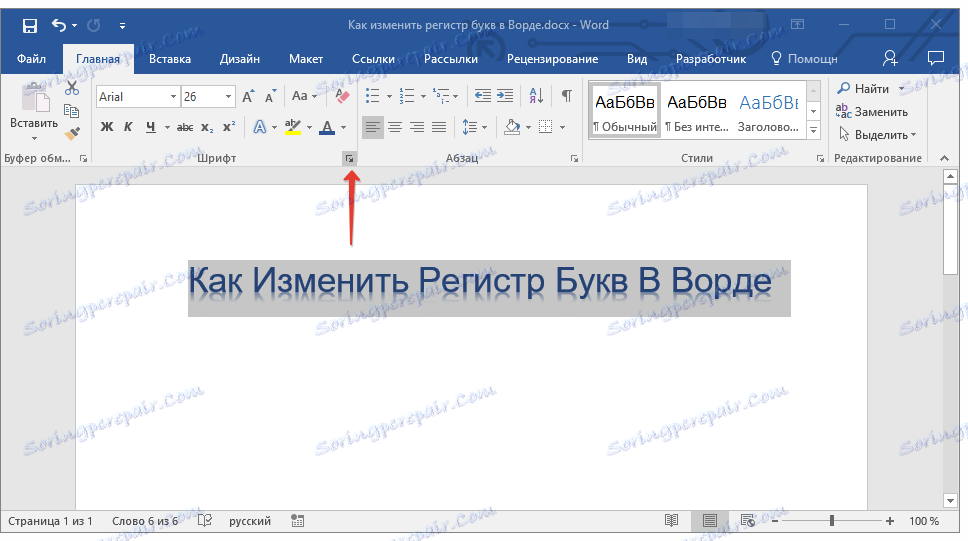Viewport: 968px width, 541px height.
Task: Decrease font size with small A icon
Action: click(x=270, y=96)
